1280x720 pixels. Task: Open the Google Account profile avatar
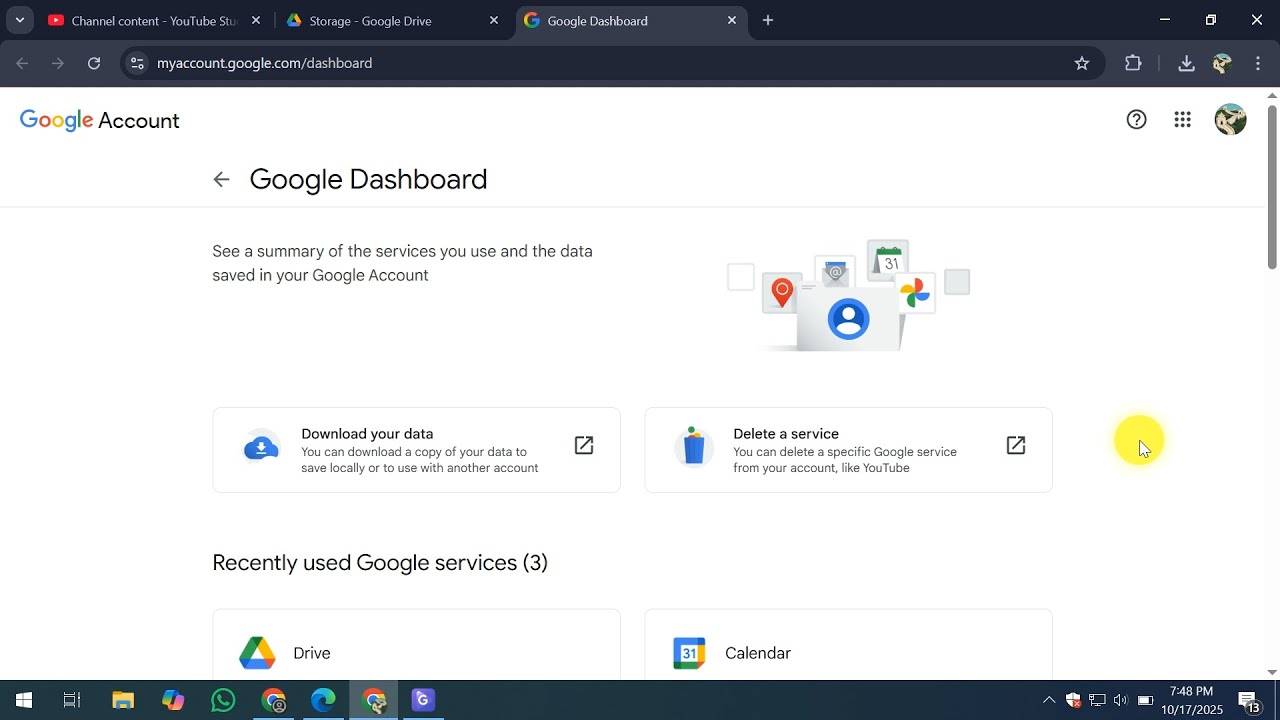point(1230,120)
